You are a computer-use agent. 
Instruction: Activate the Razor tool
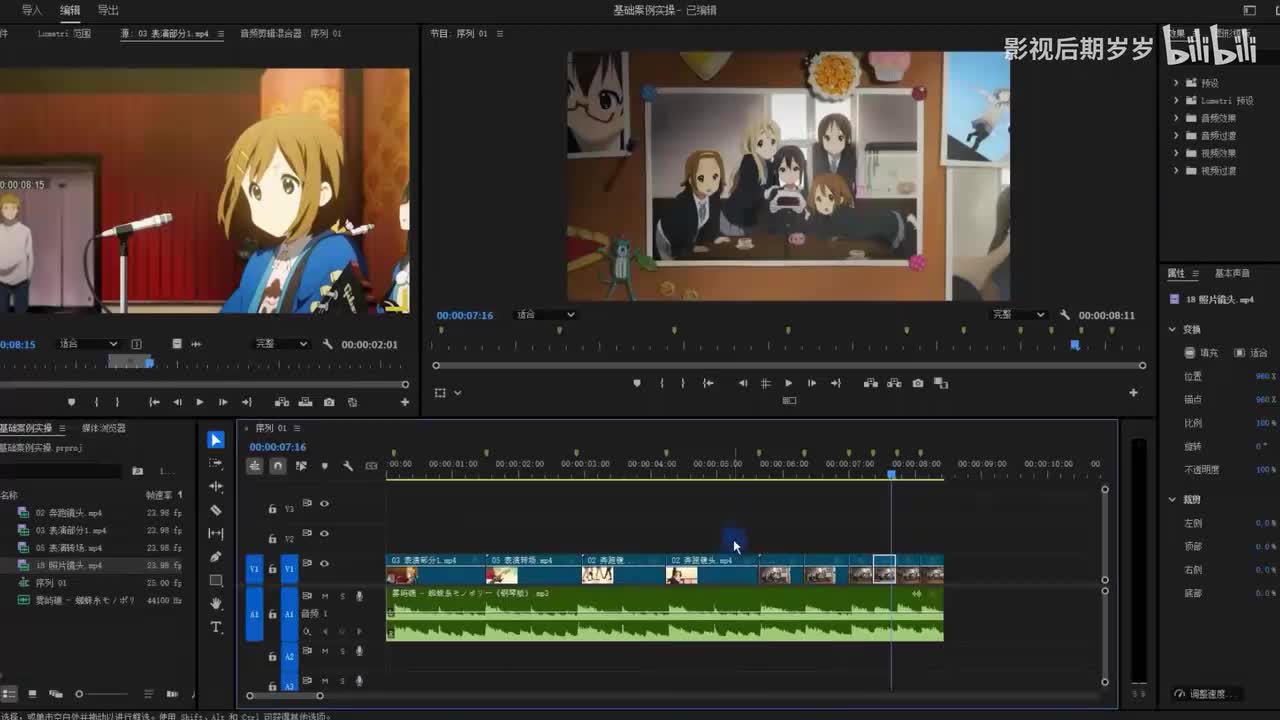pyautogui.click(x=216, y=510)
